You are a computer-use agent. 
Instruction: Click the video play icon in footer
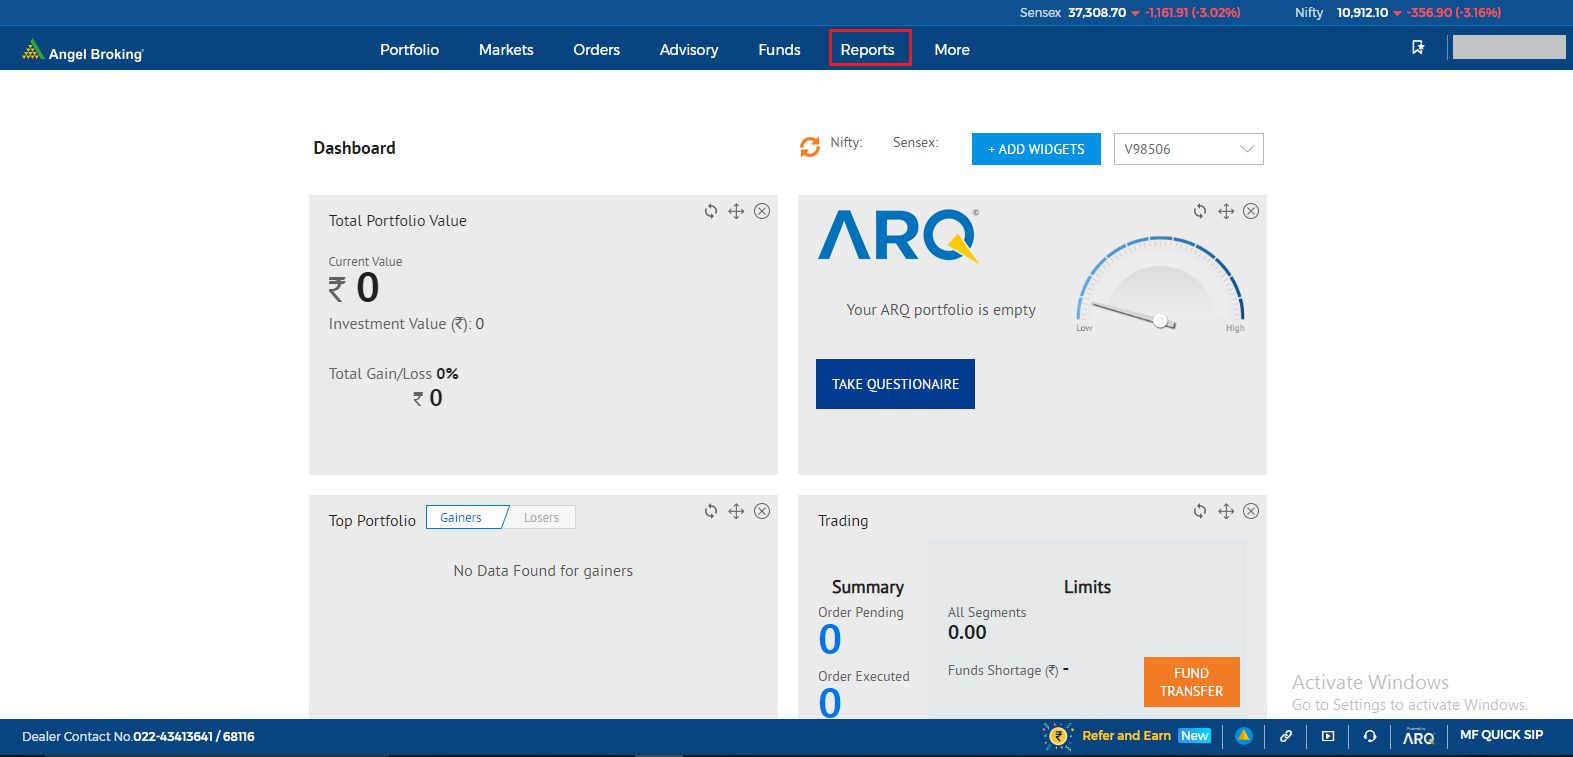[1328, 736]
